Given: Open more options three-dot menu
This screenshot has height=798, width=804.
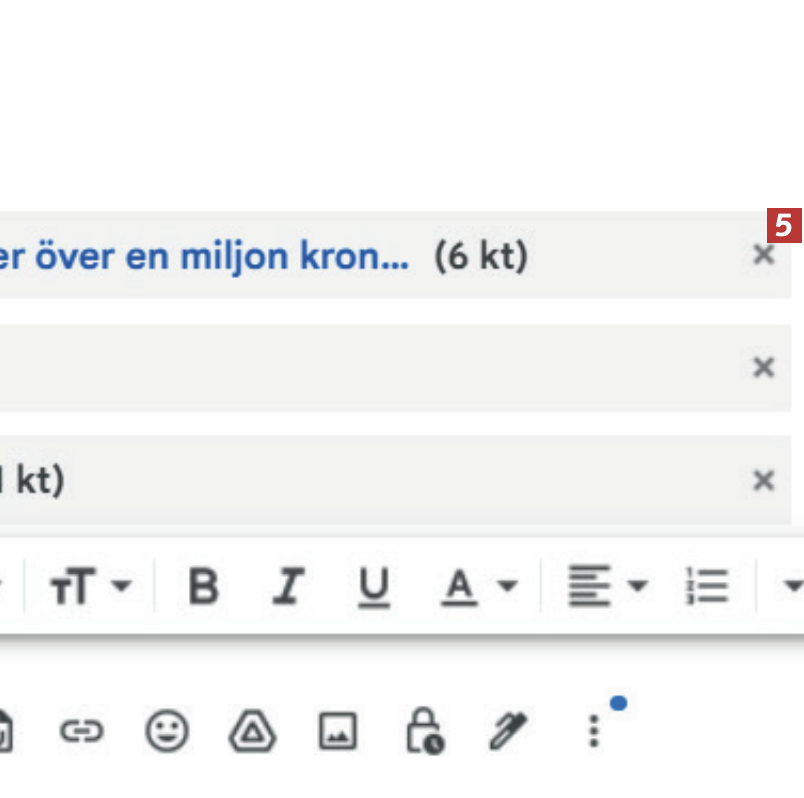Looking at the screenshot, I should tap(594, 733).
